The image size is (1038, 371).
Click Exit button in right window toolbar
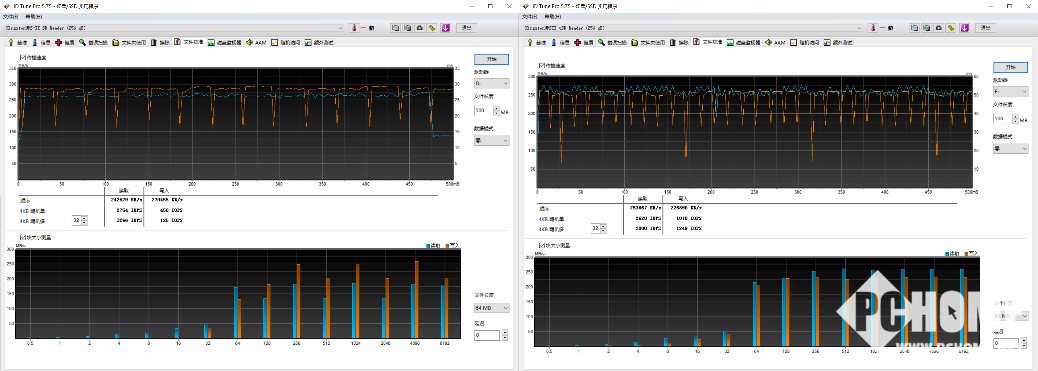[x=986, y=28]
